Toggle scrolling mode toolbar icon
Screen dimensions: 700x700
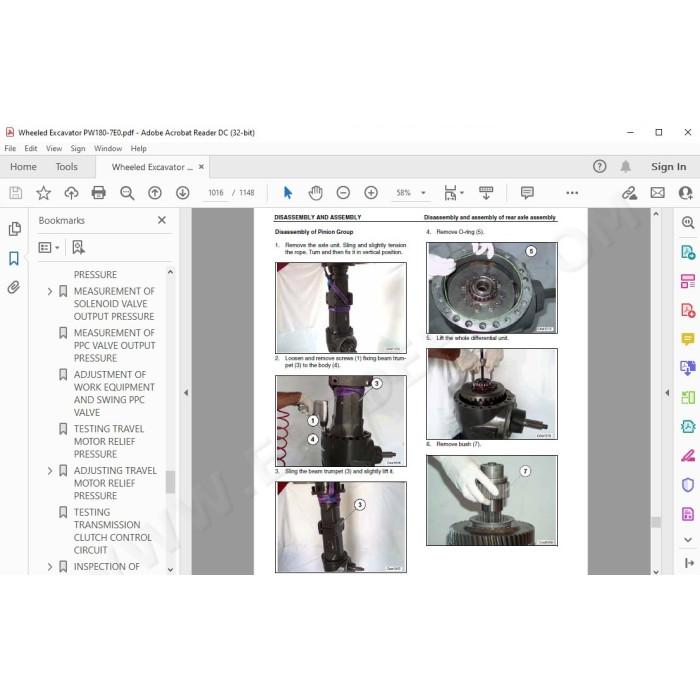point(486,193)
